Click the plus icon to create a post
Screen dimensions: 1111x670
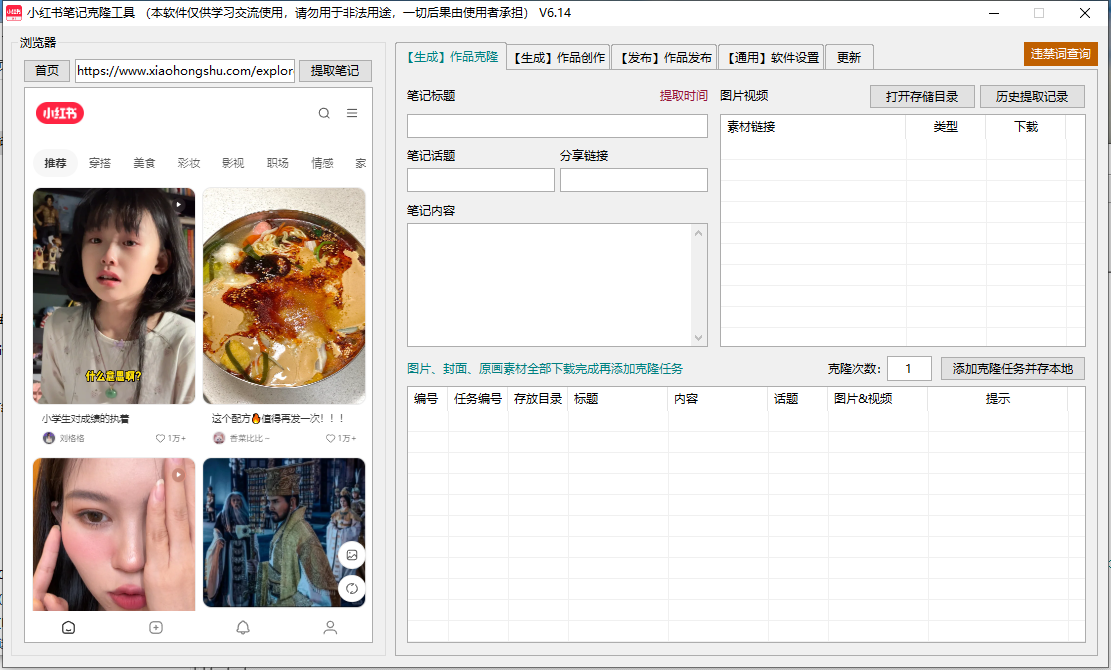[155, 627]
